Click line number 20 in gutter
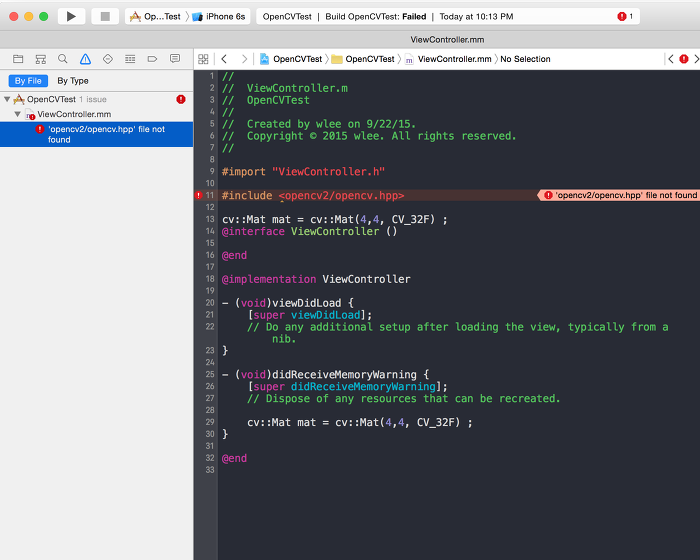This screenshot has height=560, width=700. 210,303
